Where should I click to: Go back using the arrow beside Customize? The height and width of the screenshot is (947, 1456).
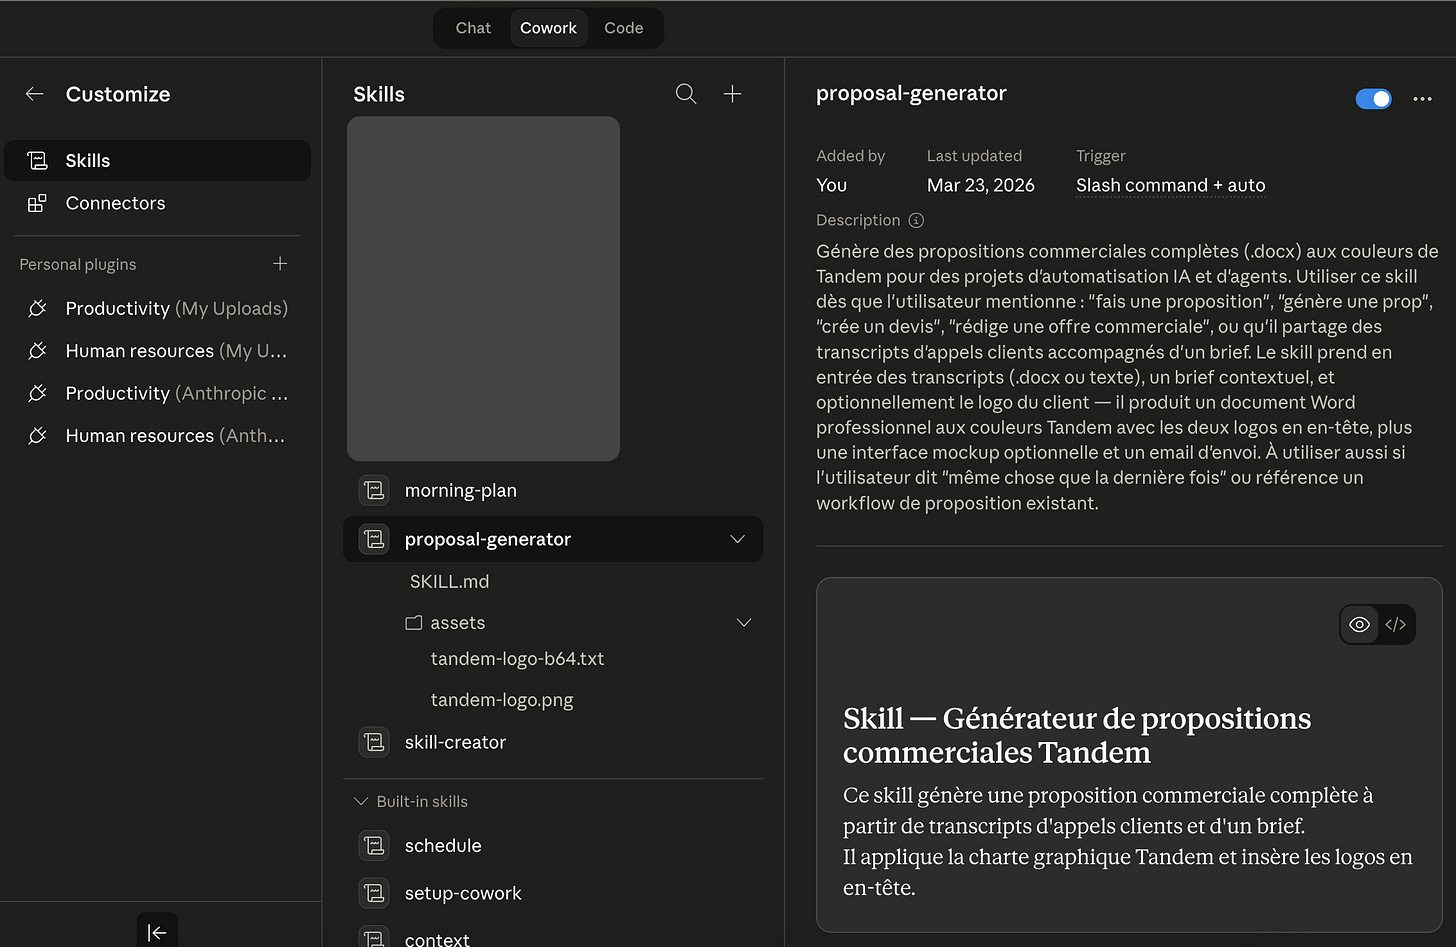coord(35,94)
